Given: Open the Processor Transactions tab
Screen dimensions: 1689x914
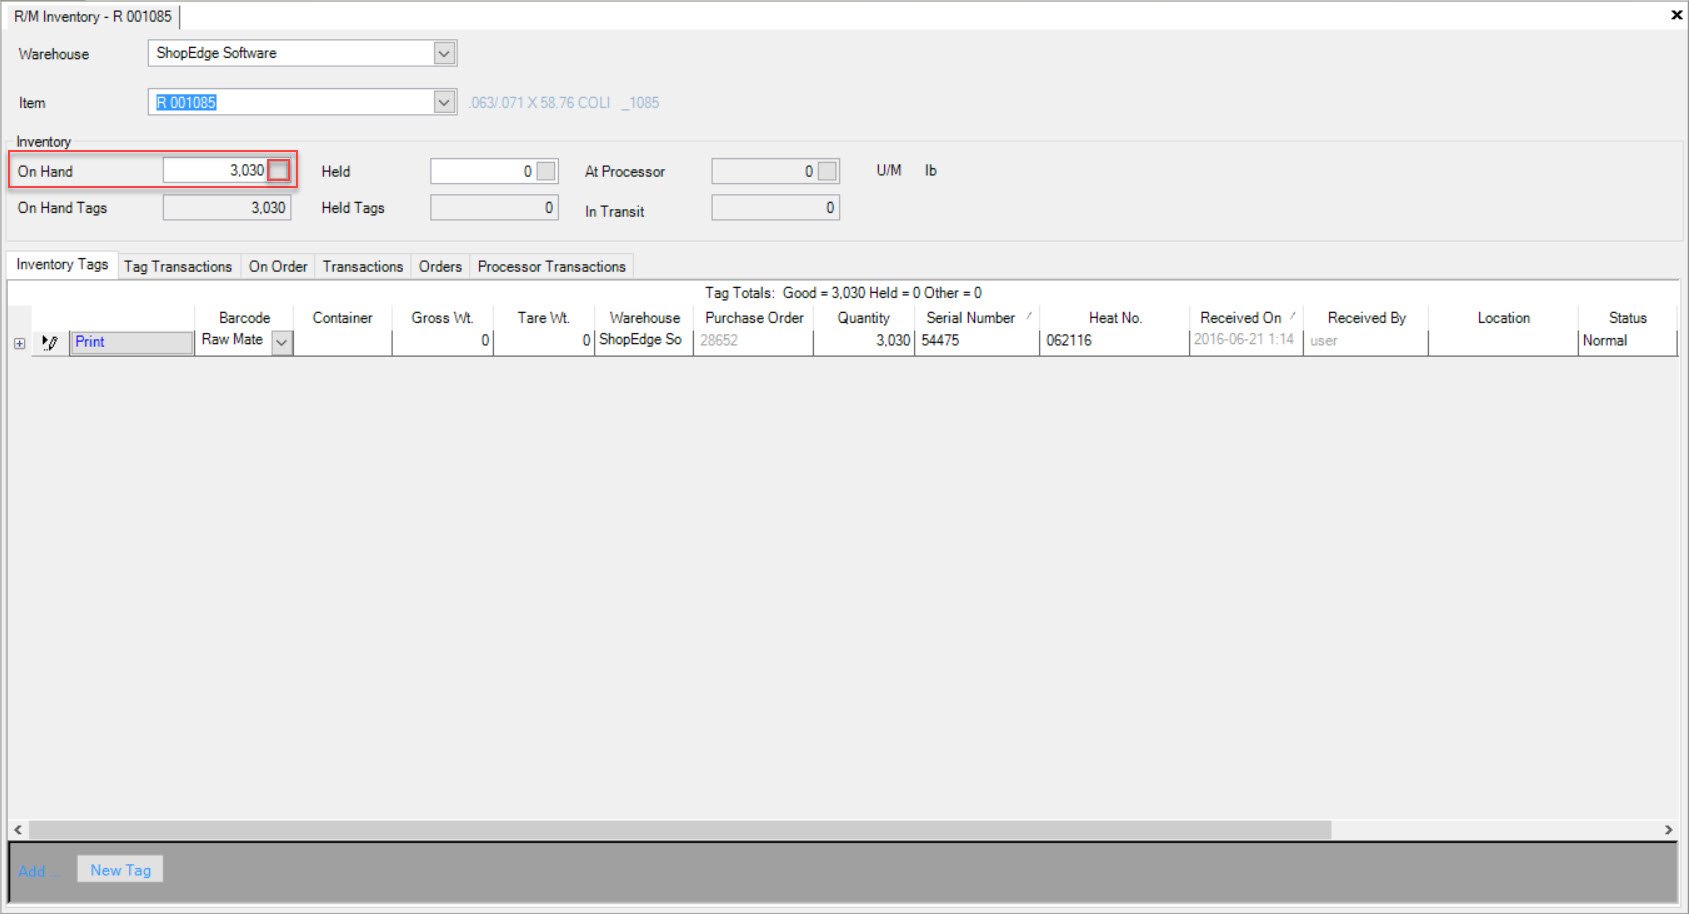Looking at the screenshot, I should point(552,266).
